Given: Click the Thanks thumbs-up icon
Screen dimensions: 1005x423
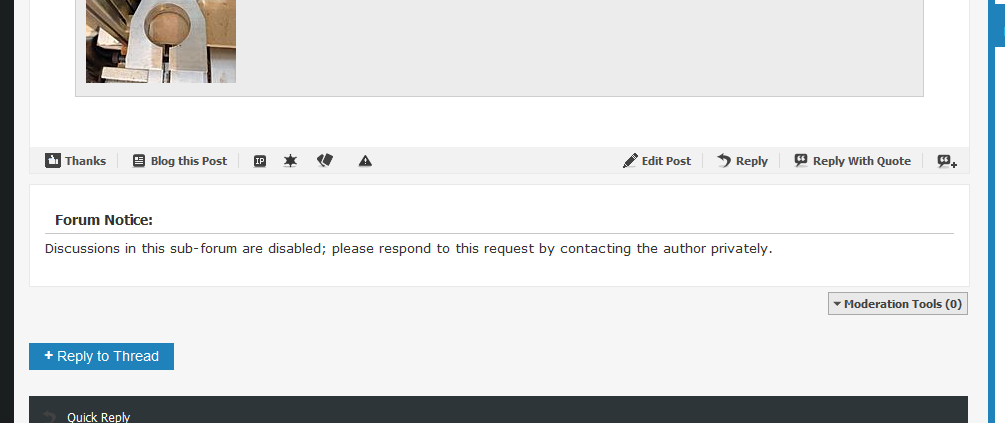Looking at the screenshot, I should pos(53,161).
